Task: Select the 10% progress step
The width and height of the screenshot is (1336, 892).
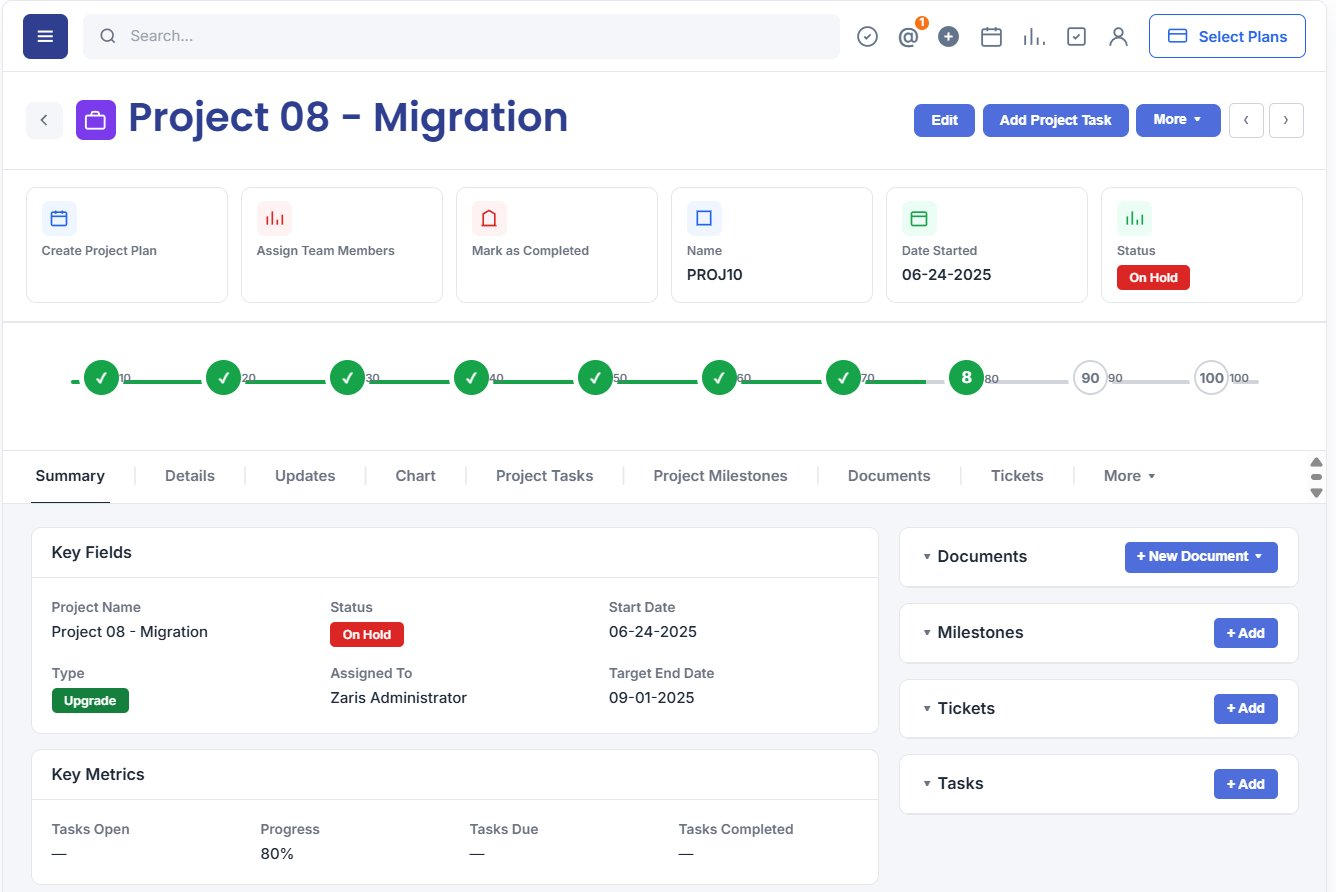Action: 100,378
